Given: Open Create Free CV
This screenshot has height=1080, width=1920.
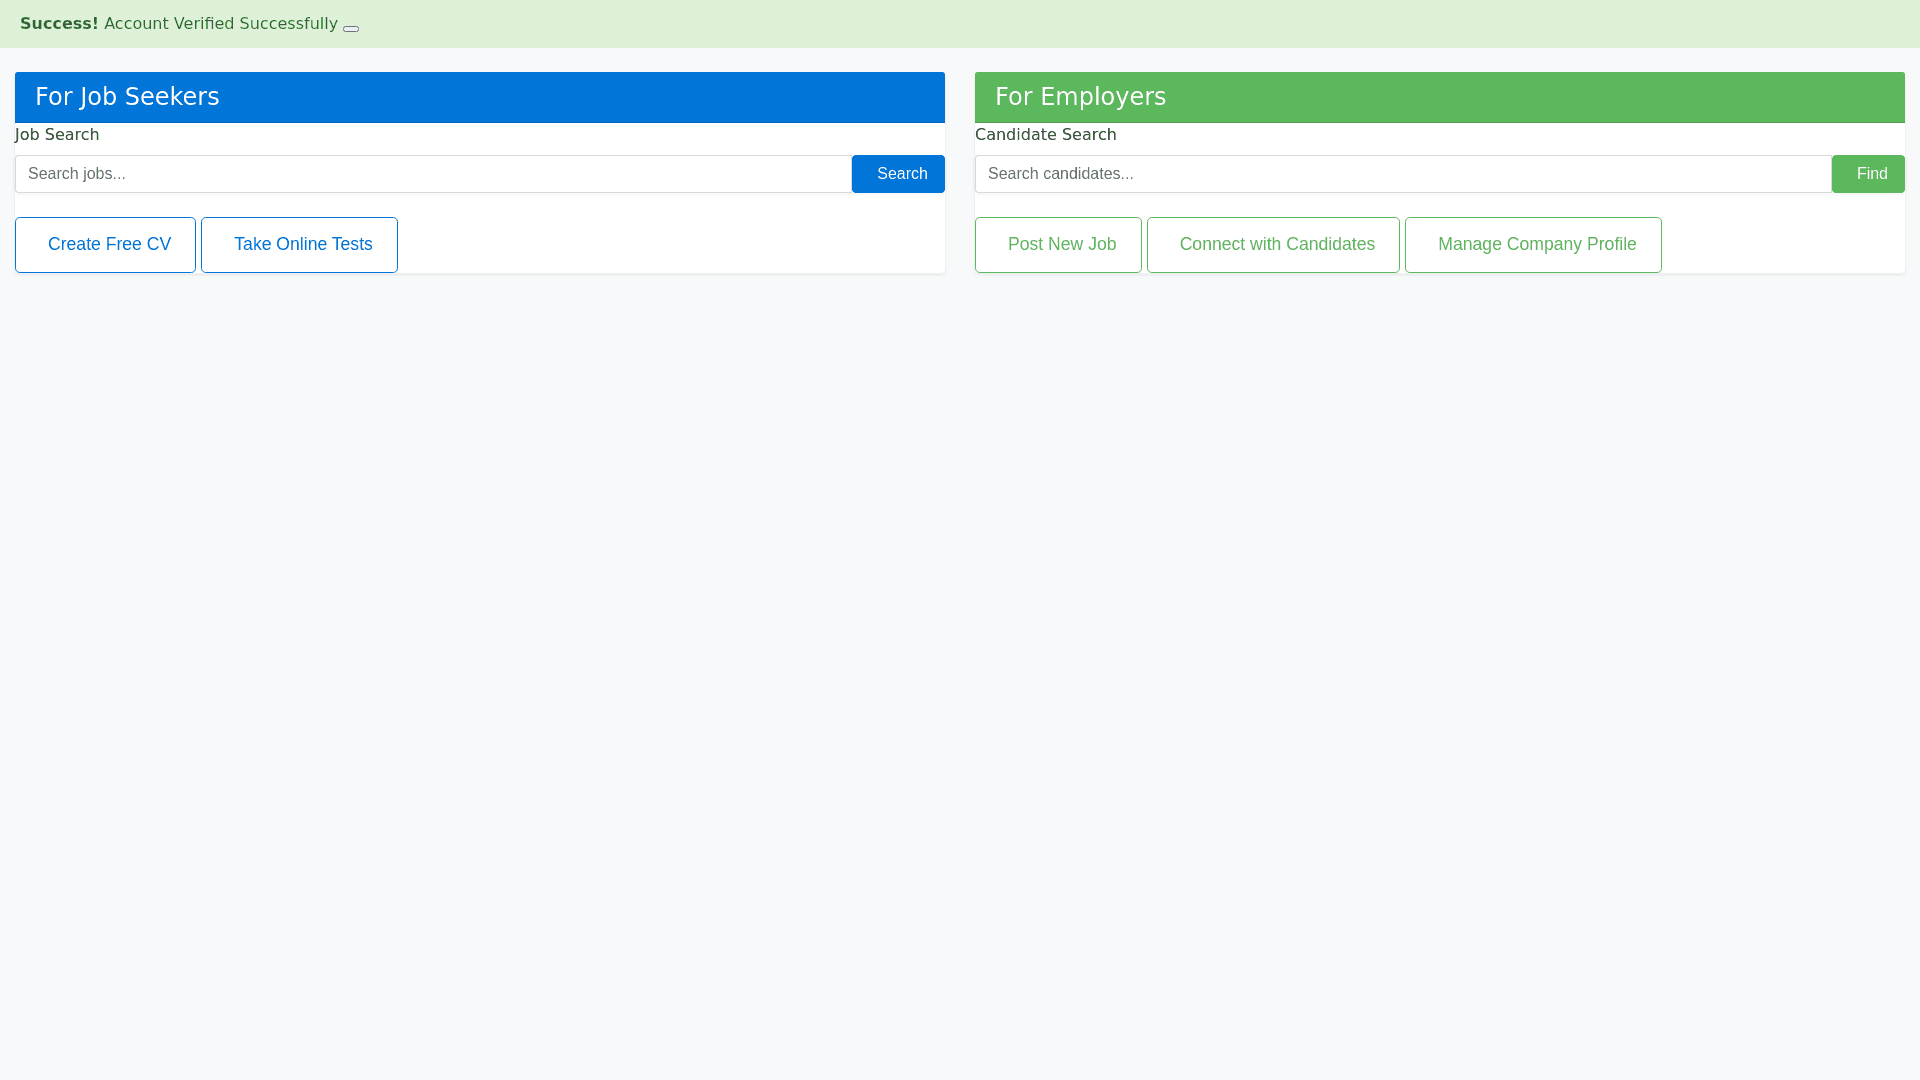Looking at the screenshot, I should click(x=105, y=245).
